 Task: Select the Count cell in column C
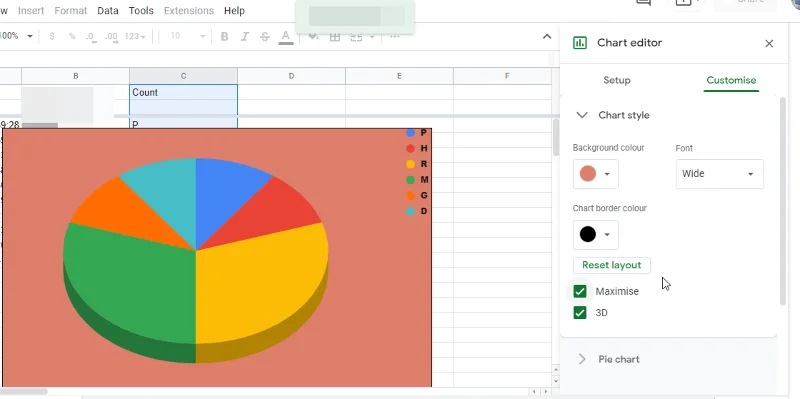click(x=183, y=92)
